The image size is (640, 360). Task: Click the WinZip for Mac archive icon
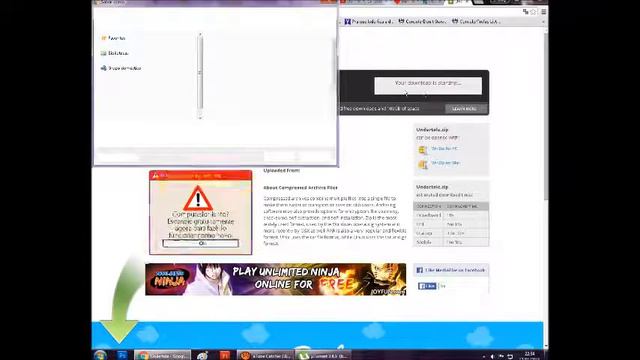tap(422, 164)
